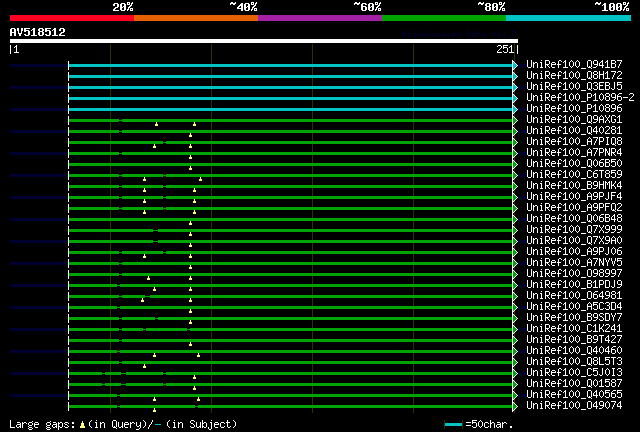Click the purple ~60% color legend segment
Image resolution: width=640 pixels, height=432 pixels.
(x=320, y=18)
